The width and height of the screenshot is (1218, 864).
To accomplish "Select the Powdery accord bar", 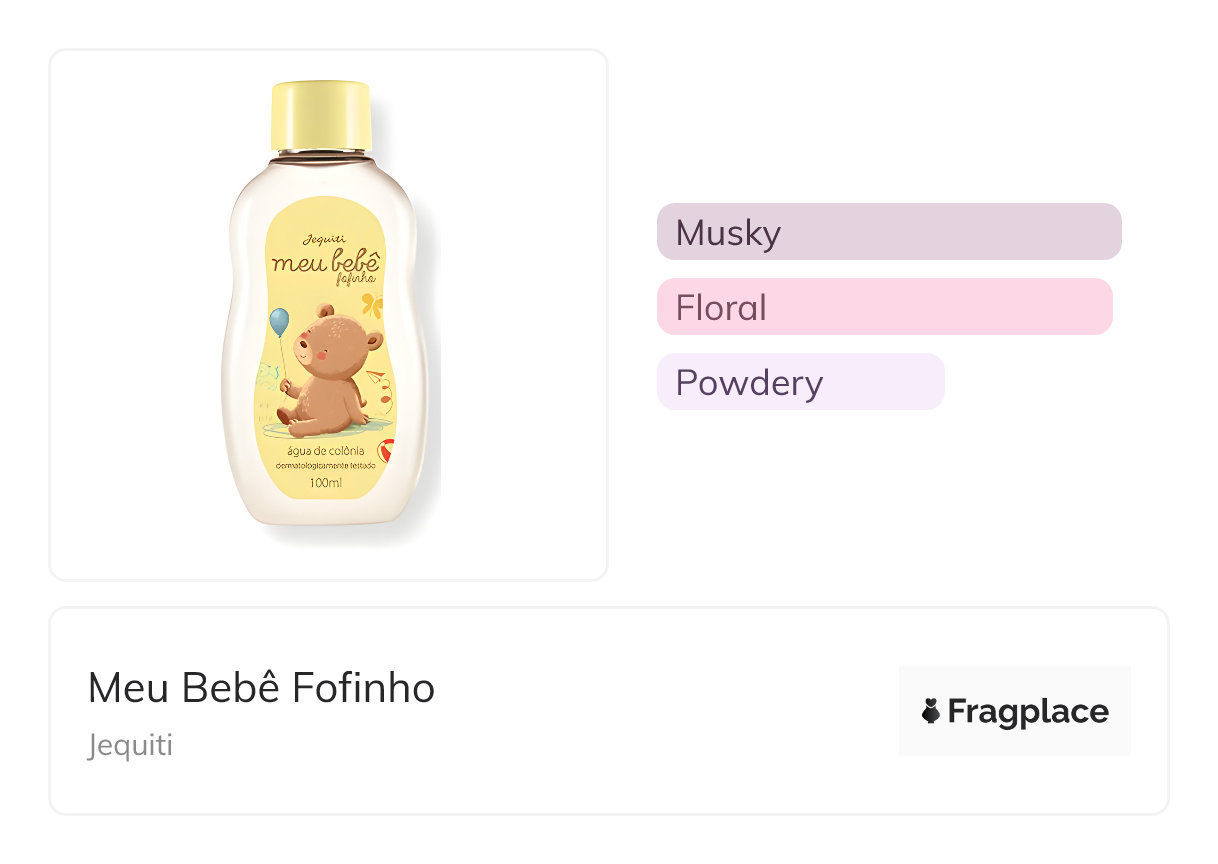I will coord(800,382).
